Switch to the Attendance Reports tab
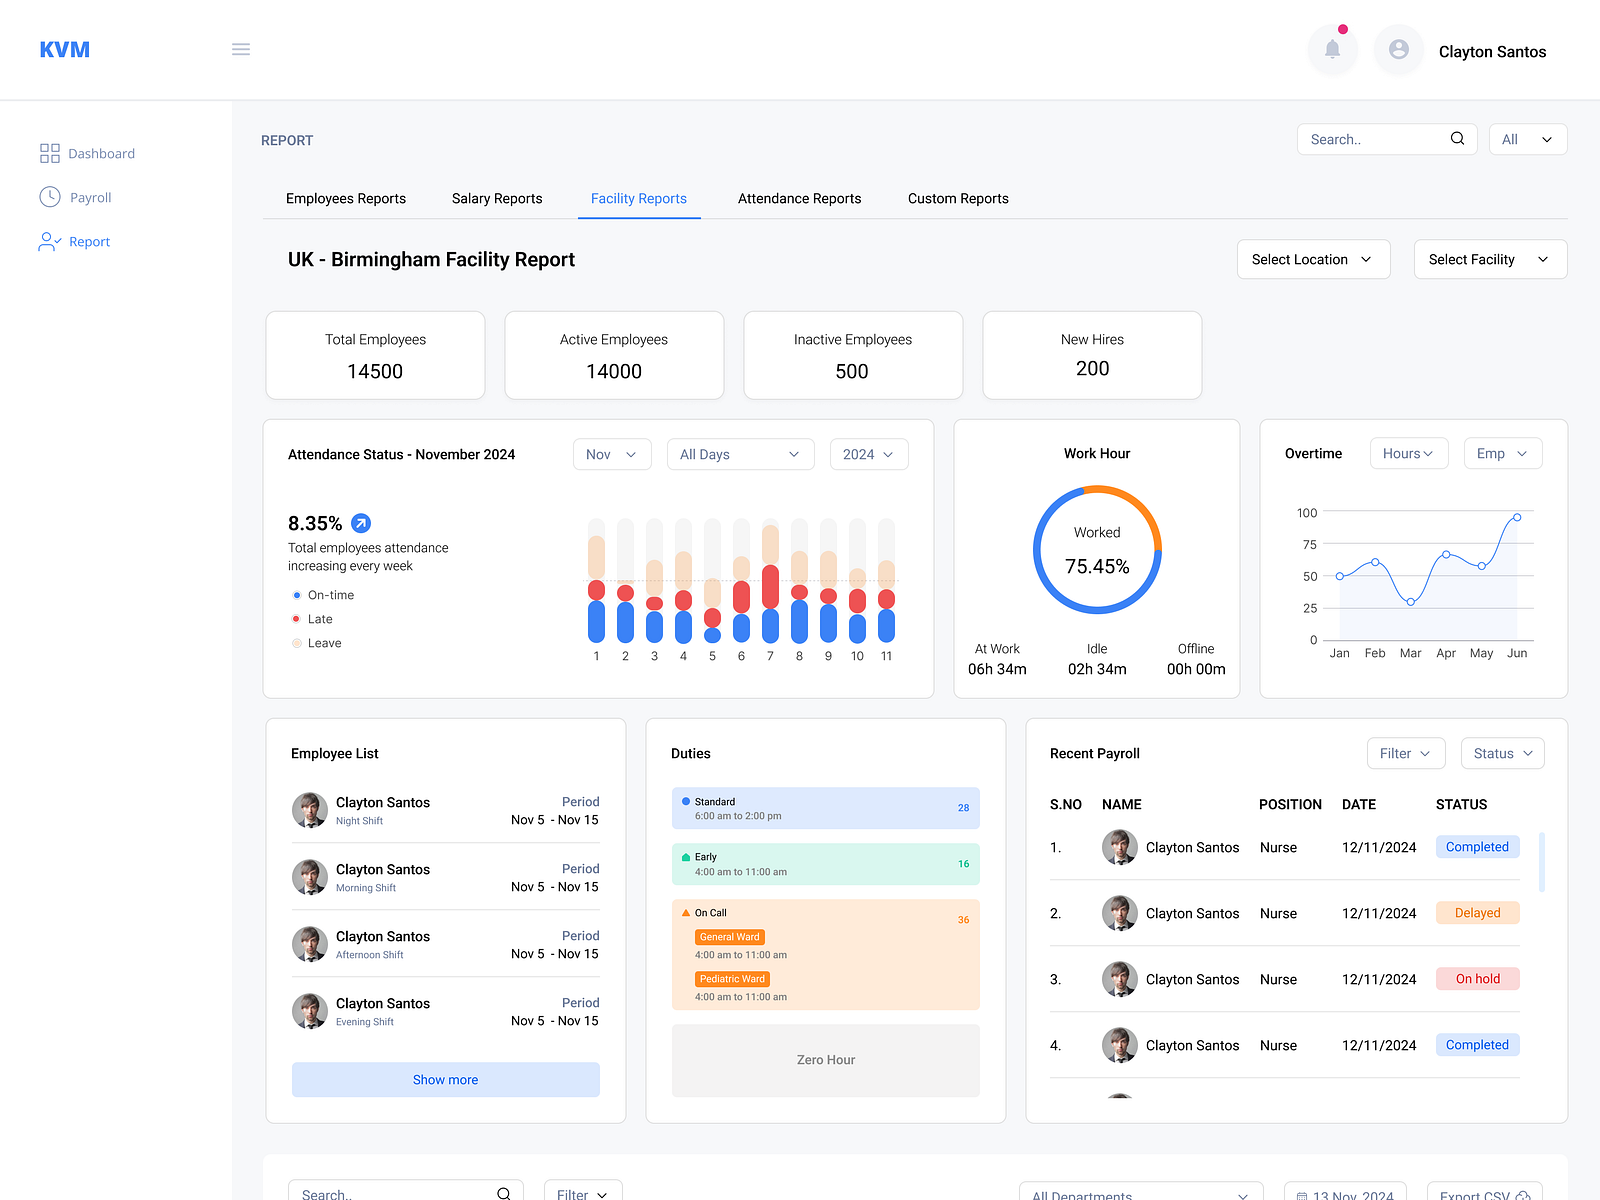This screenshot has width=1600, height=1200. pyautogui.click(x=799, y=198)
